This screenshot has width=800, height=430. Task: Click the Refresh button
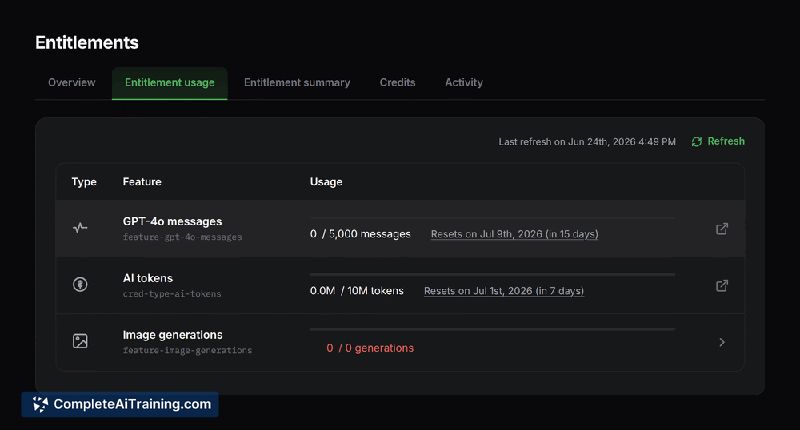718,141
